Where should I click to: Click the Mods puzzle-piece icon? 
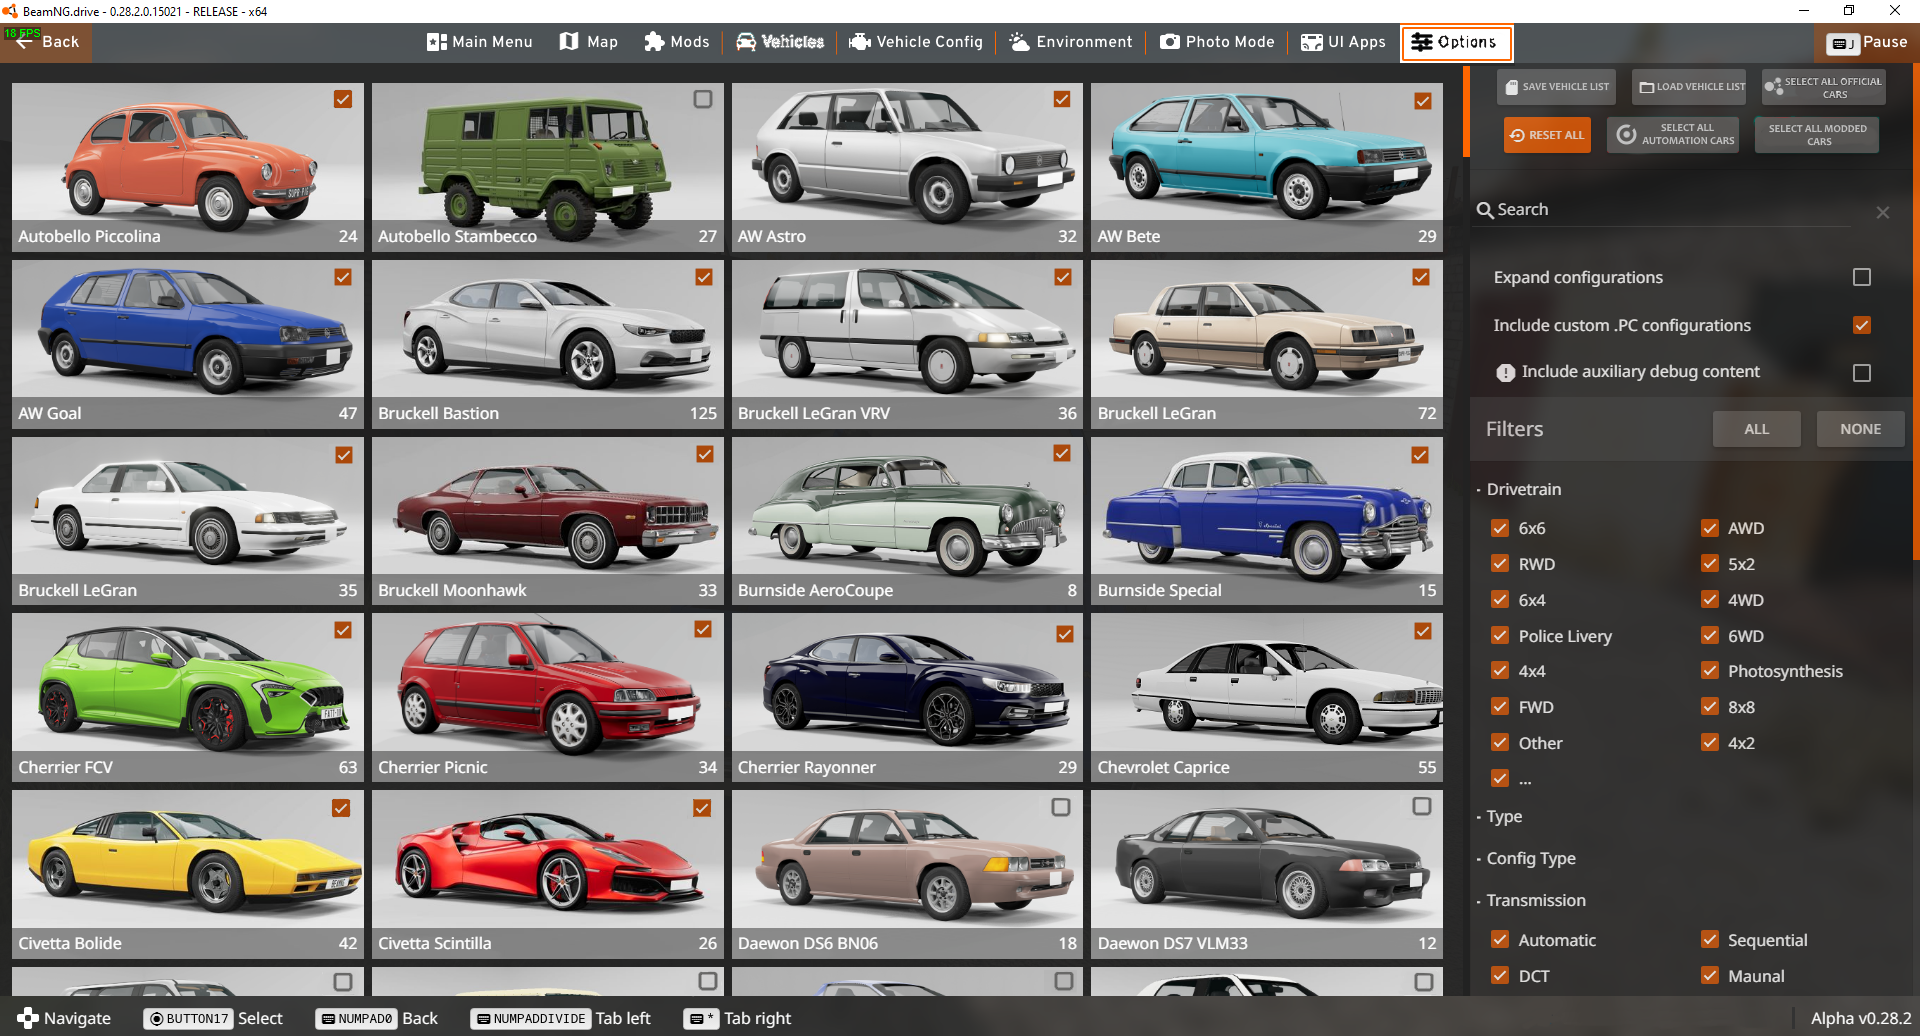tap(654, 41)
